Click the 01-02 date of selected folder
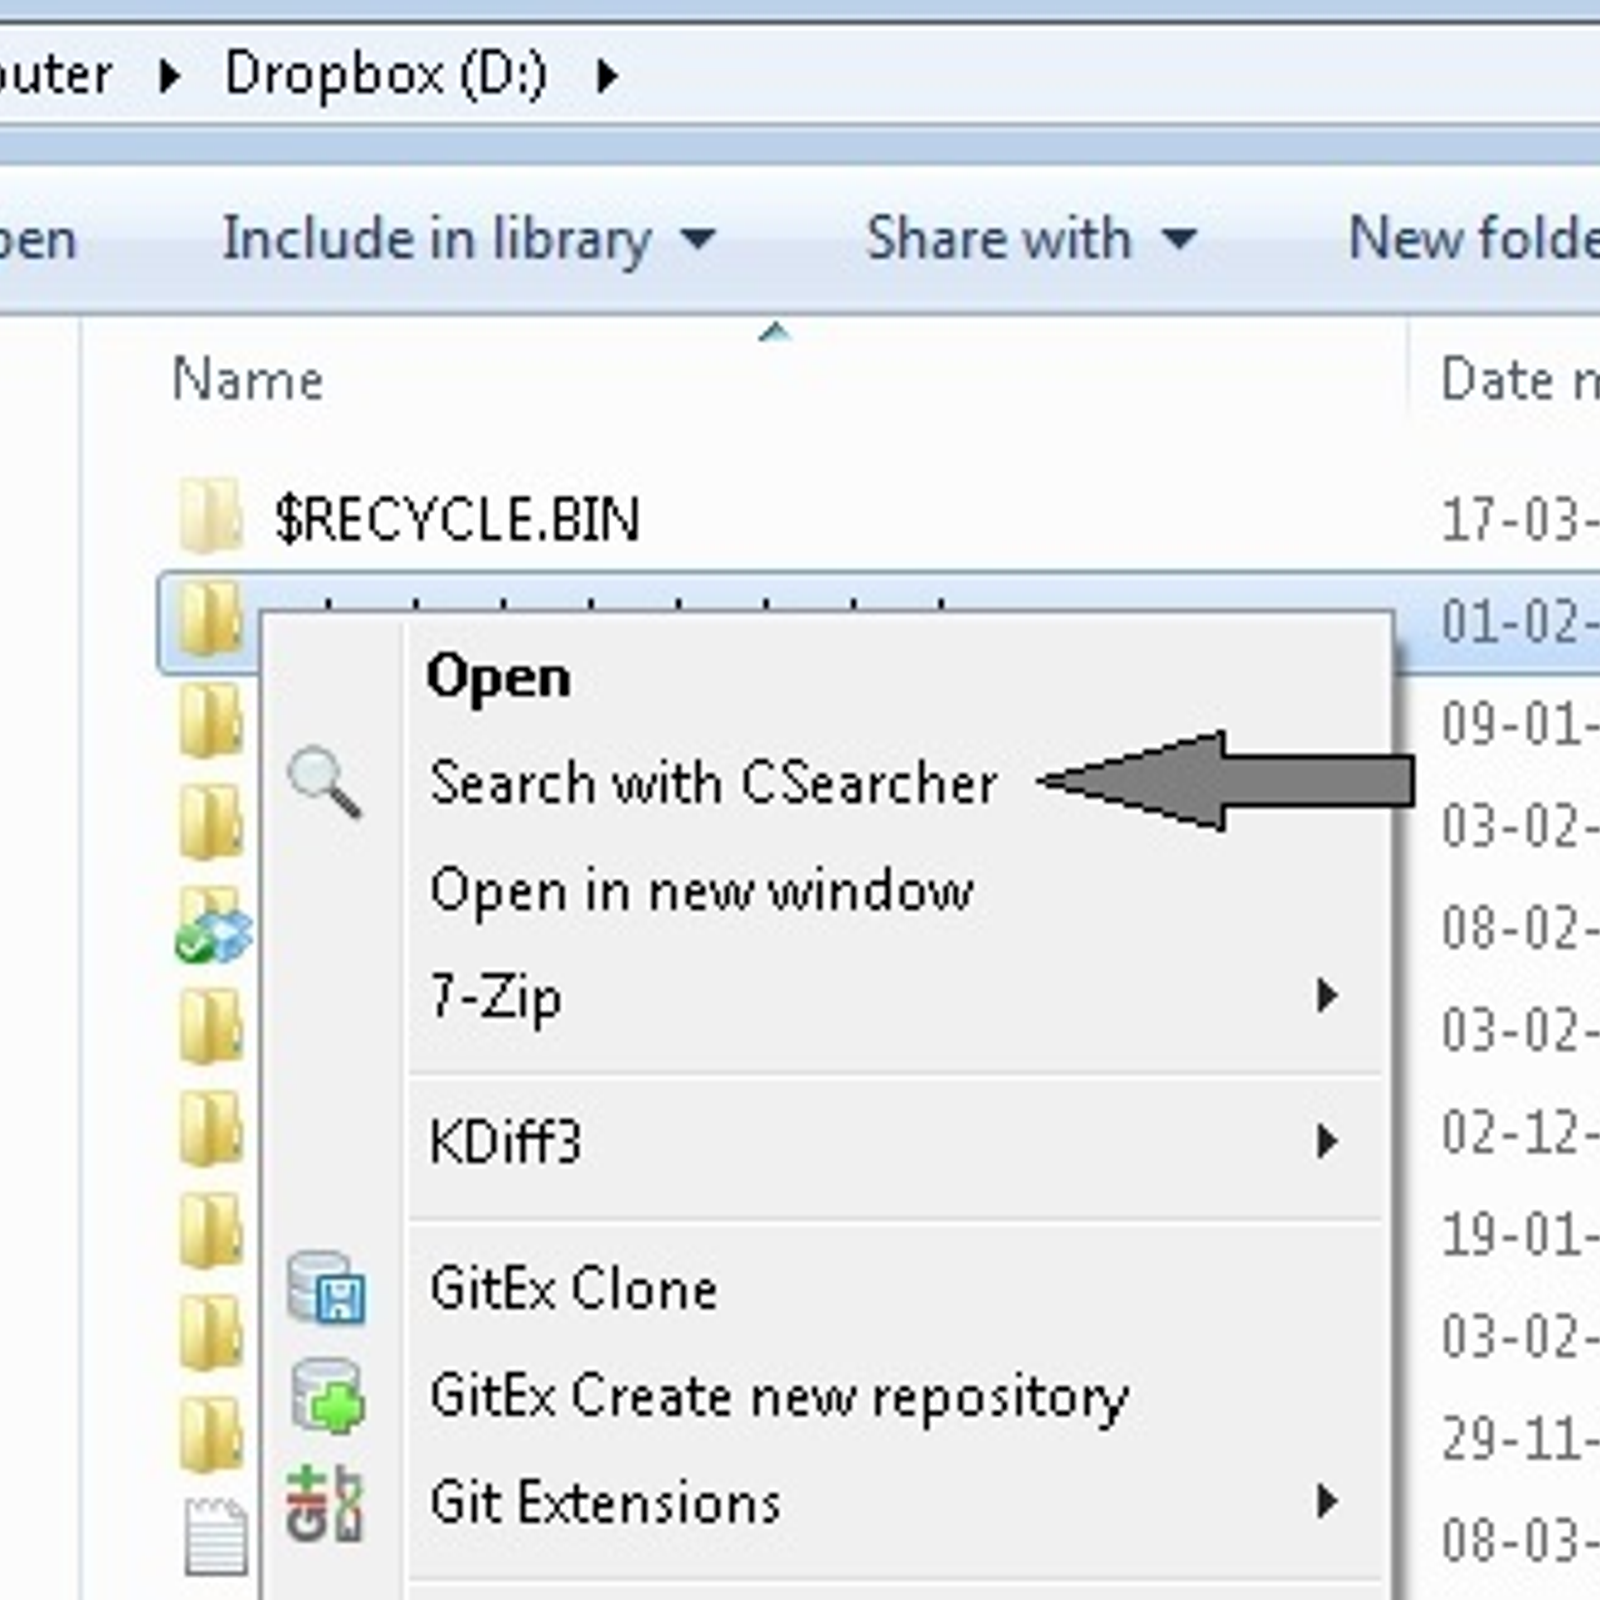 [1520, 622]
